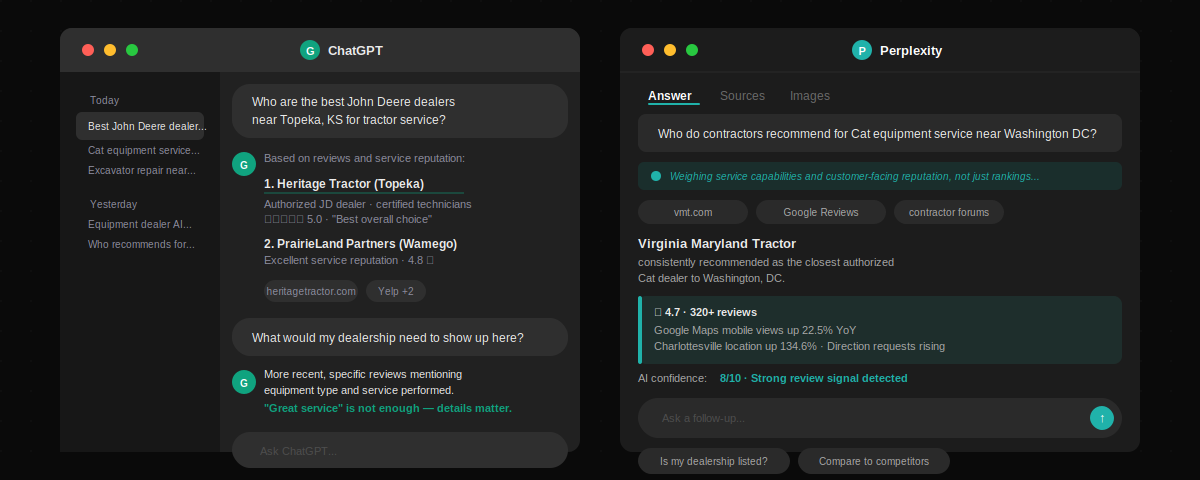1200x480 pixels.
Task: Open 'Excavator repair near...' chat
Action: [140, 170]
